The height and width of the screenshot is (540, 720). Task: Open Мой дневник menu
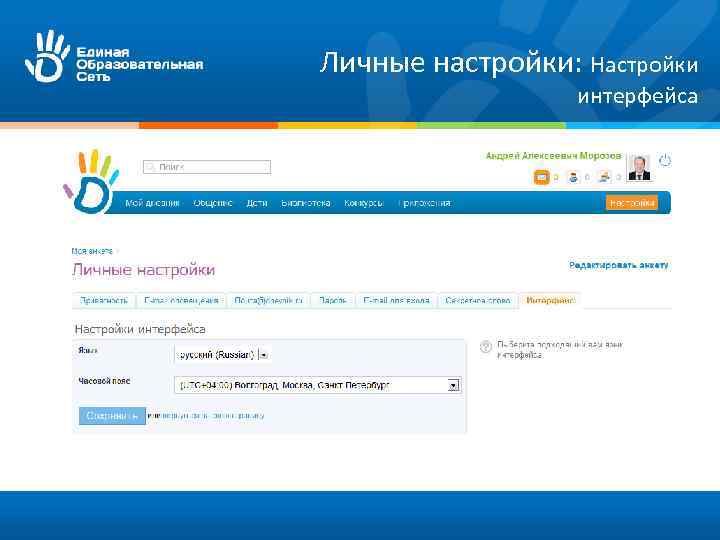152,203
